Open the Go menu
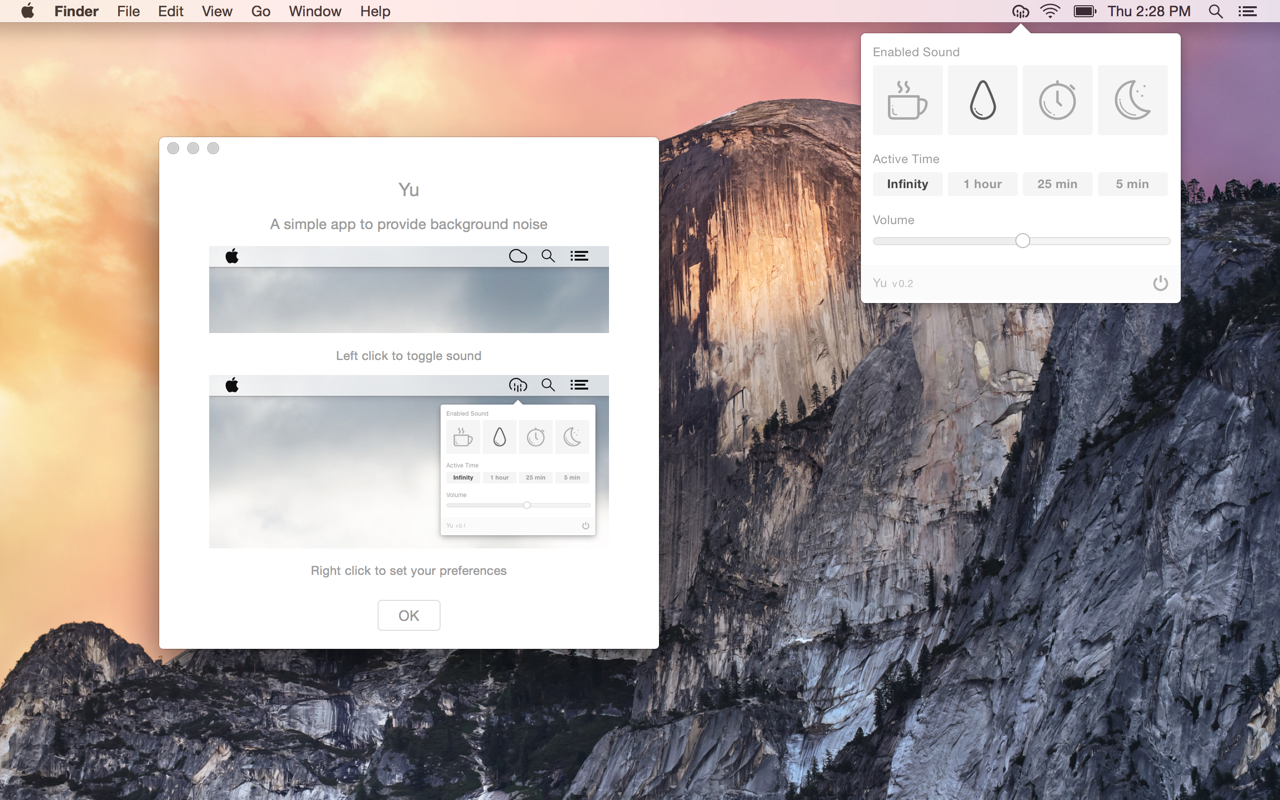 pos(261,12)
